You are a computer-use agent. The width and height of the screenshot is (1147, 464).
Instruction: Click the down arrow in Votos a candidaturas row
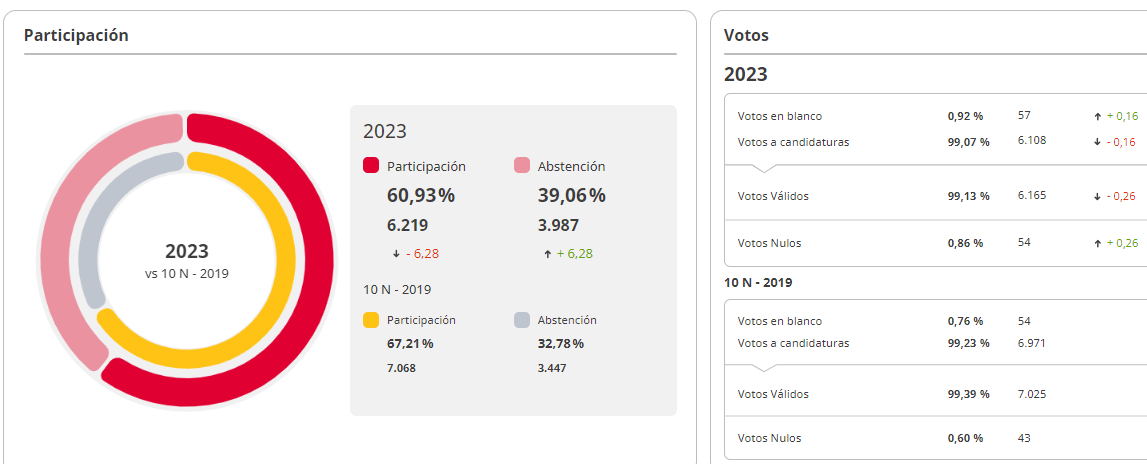(x=1097, y=142)
